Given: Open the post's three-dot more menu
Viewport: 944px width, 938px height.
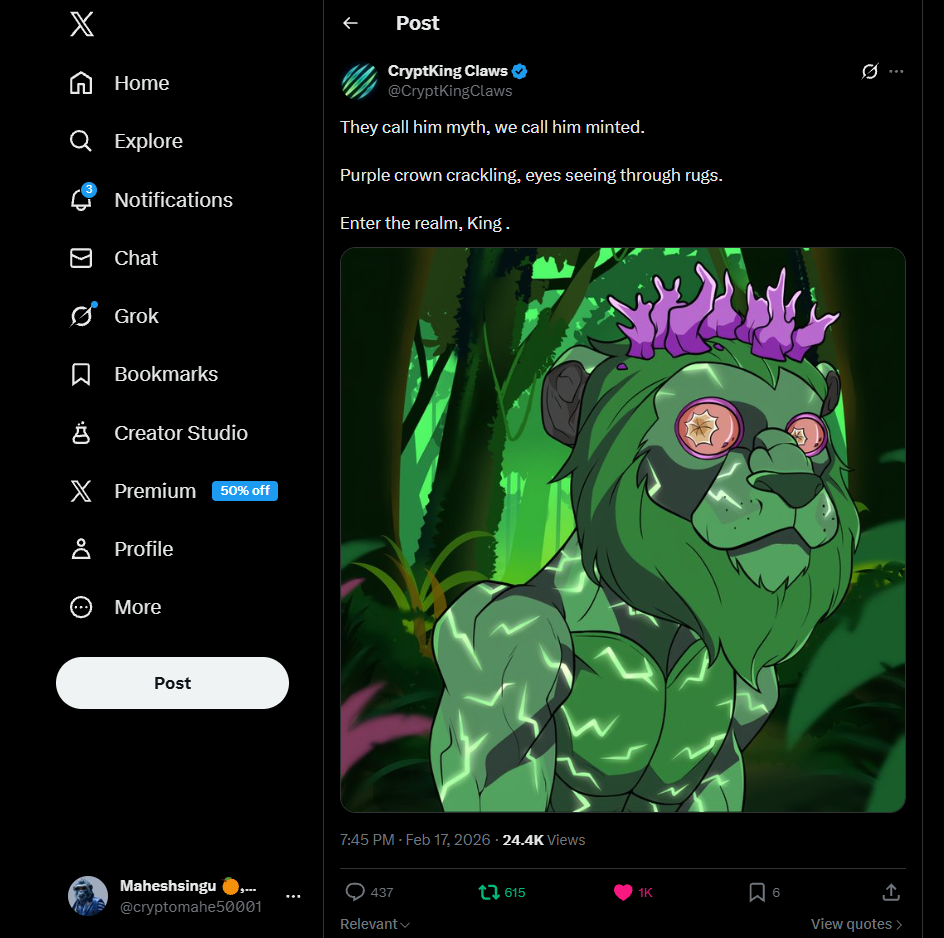Looking at the screenshot, I should 896,72.
